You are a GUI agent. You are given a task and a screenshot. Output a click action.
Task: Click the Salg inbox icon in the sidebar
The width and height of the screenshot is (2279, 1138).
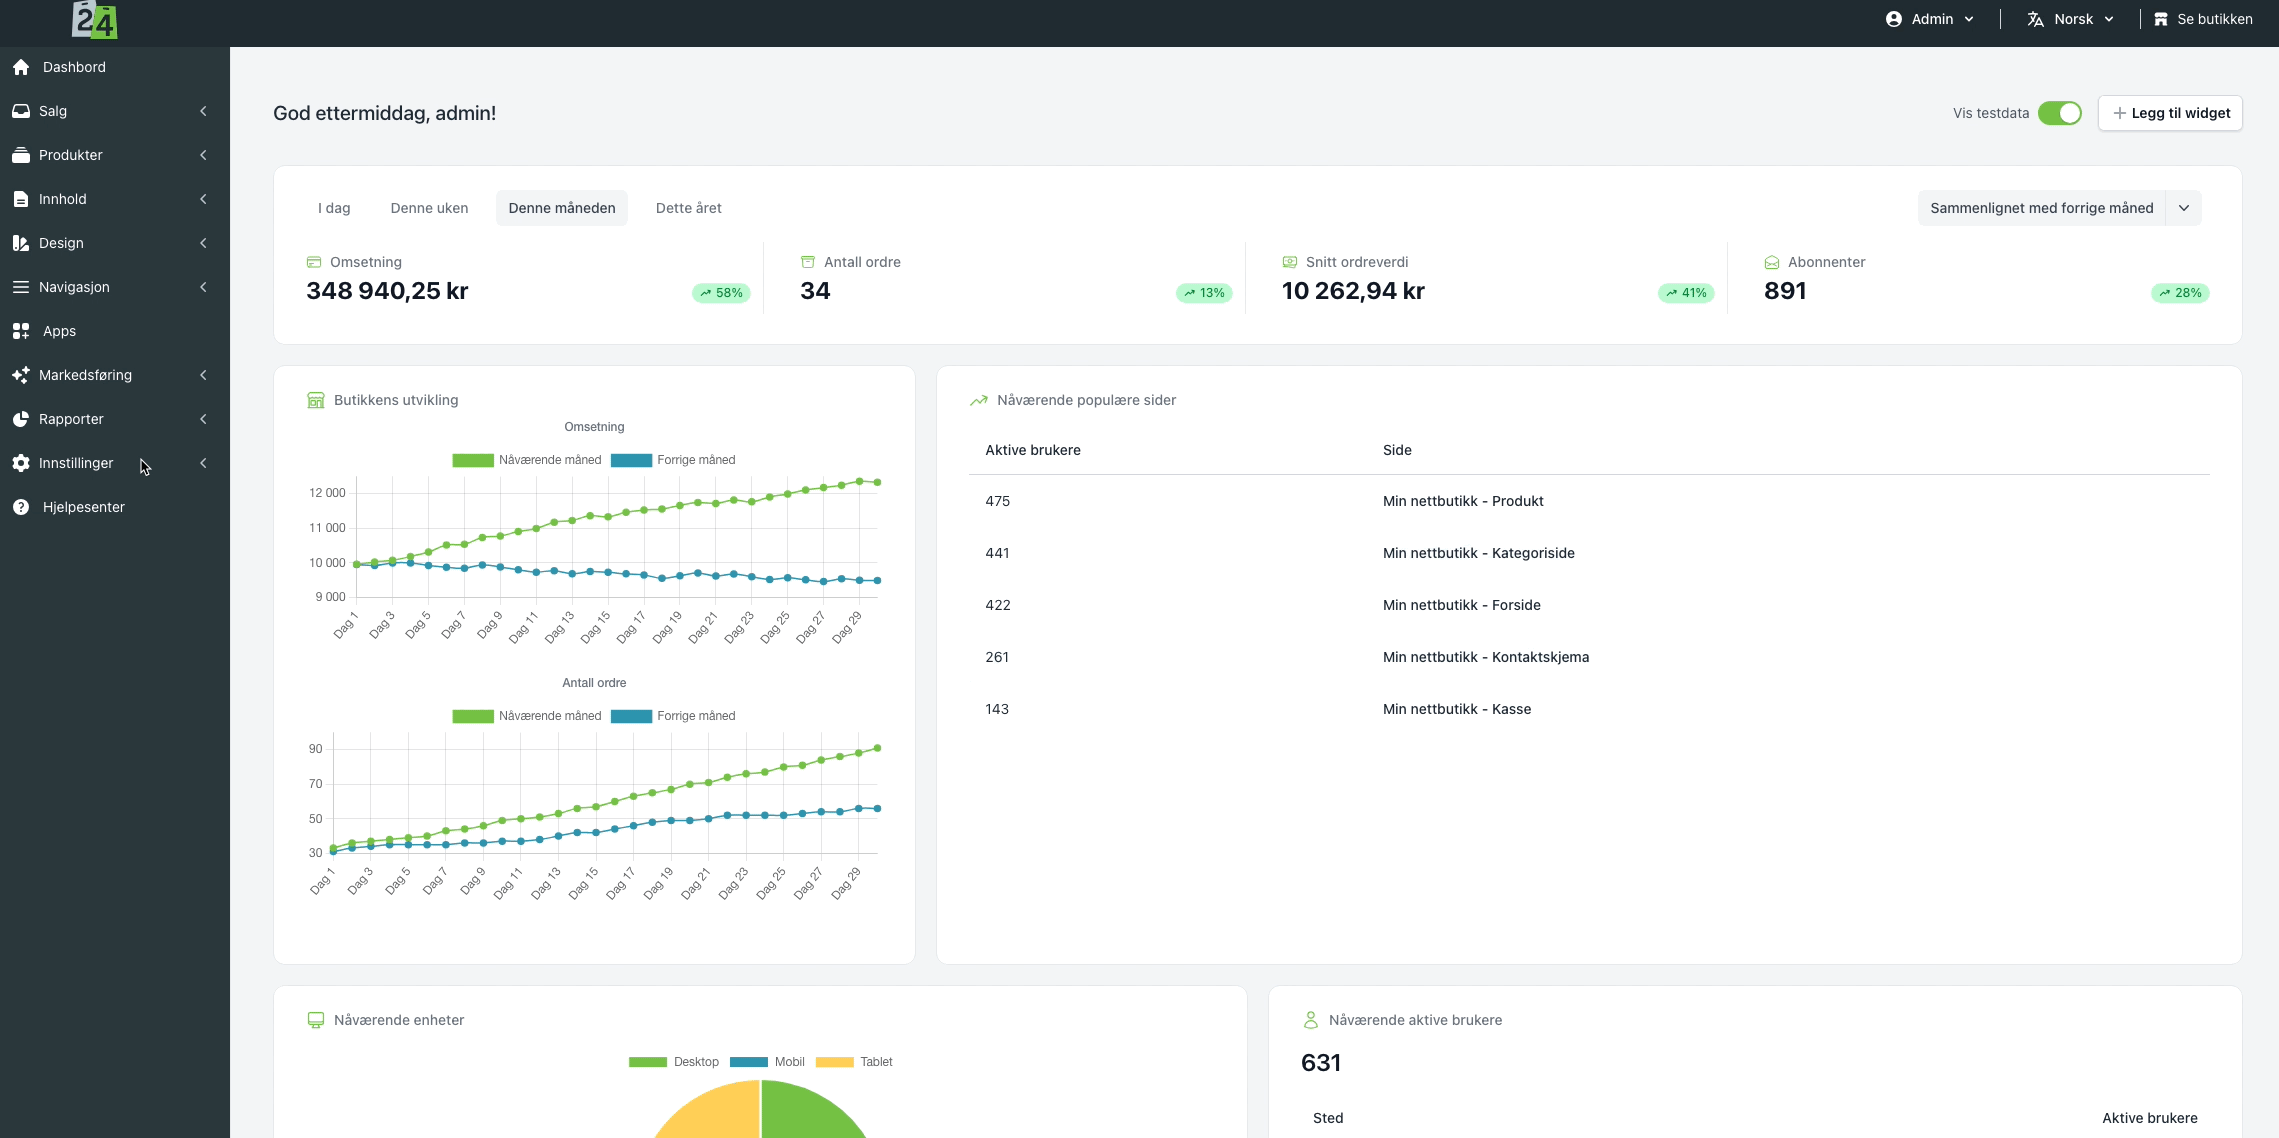[x=21, y=111]
